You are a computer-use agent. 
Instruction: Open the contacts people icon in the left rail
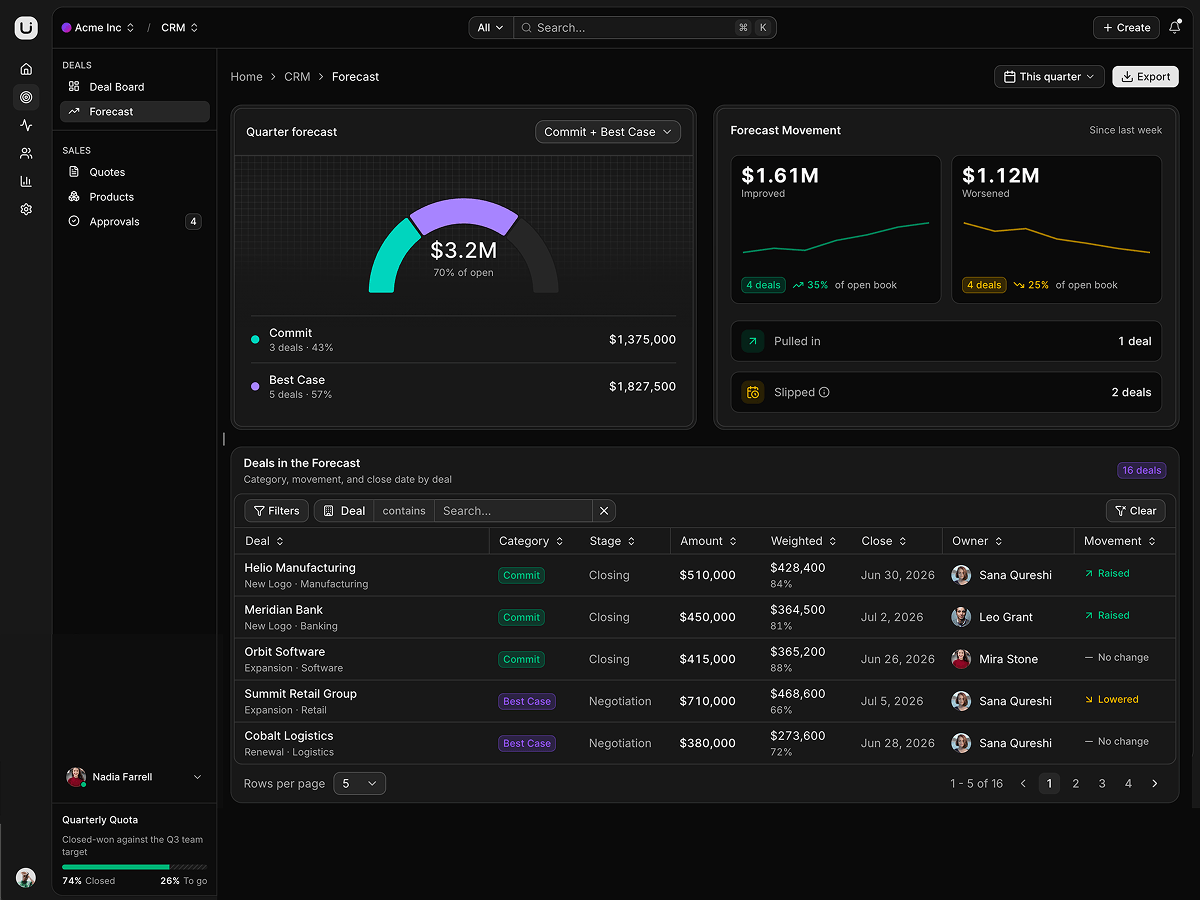[x=26, y=153]
